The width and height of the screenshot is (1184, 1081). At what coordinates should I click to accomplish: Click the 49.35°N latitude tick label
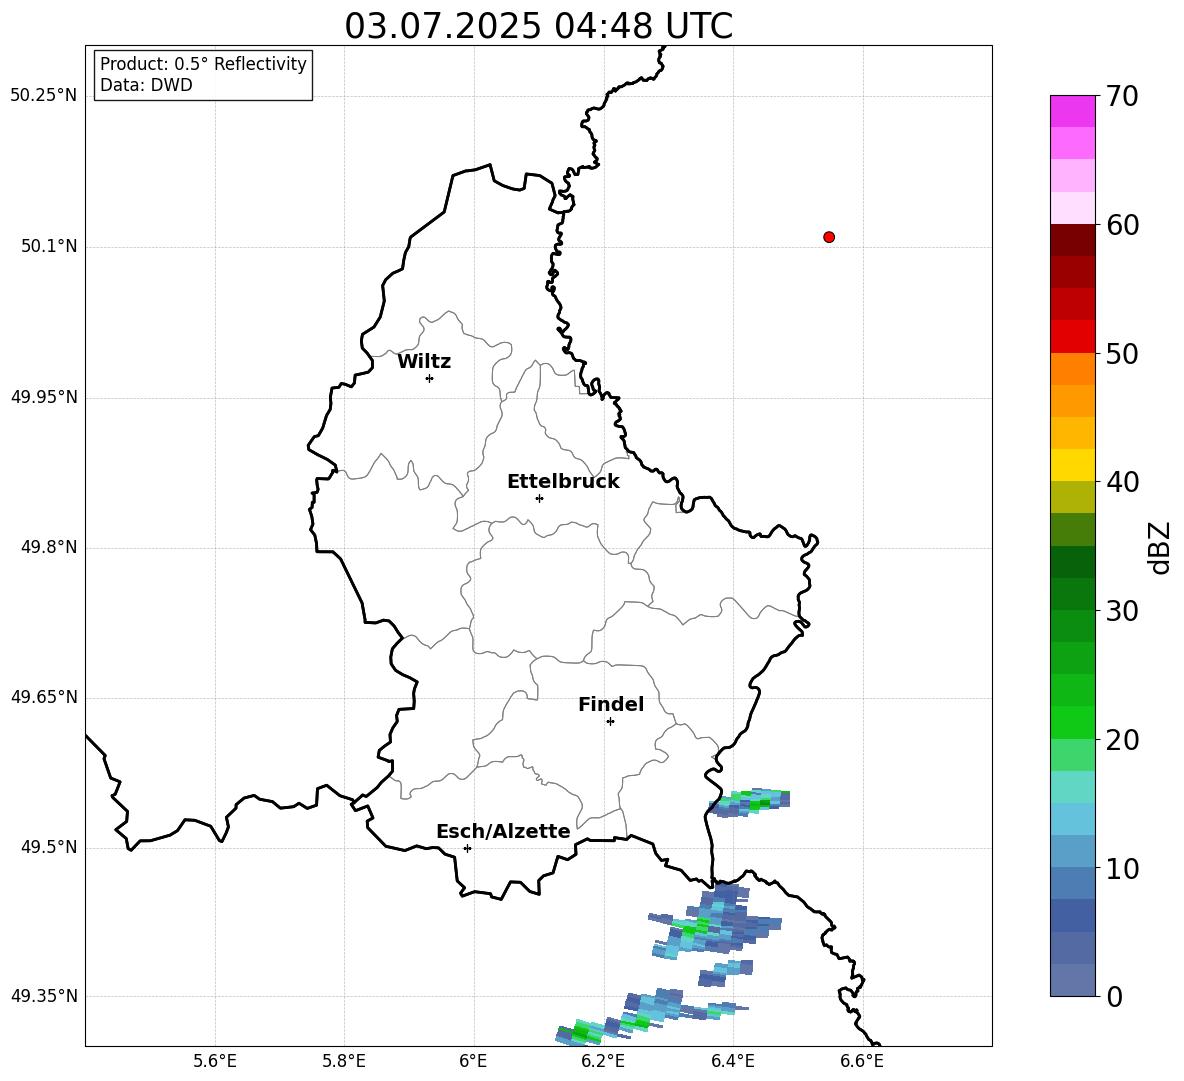pos(44,996)
